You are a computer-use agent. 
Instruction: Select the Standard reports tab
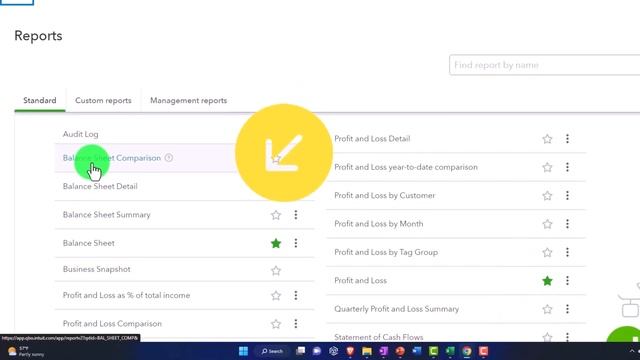click(x=40, y=100)
